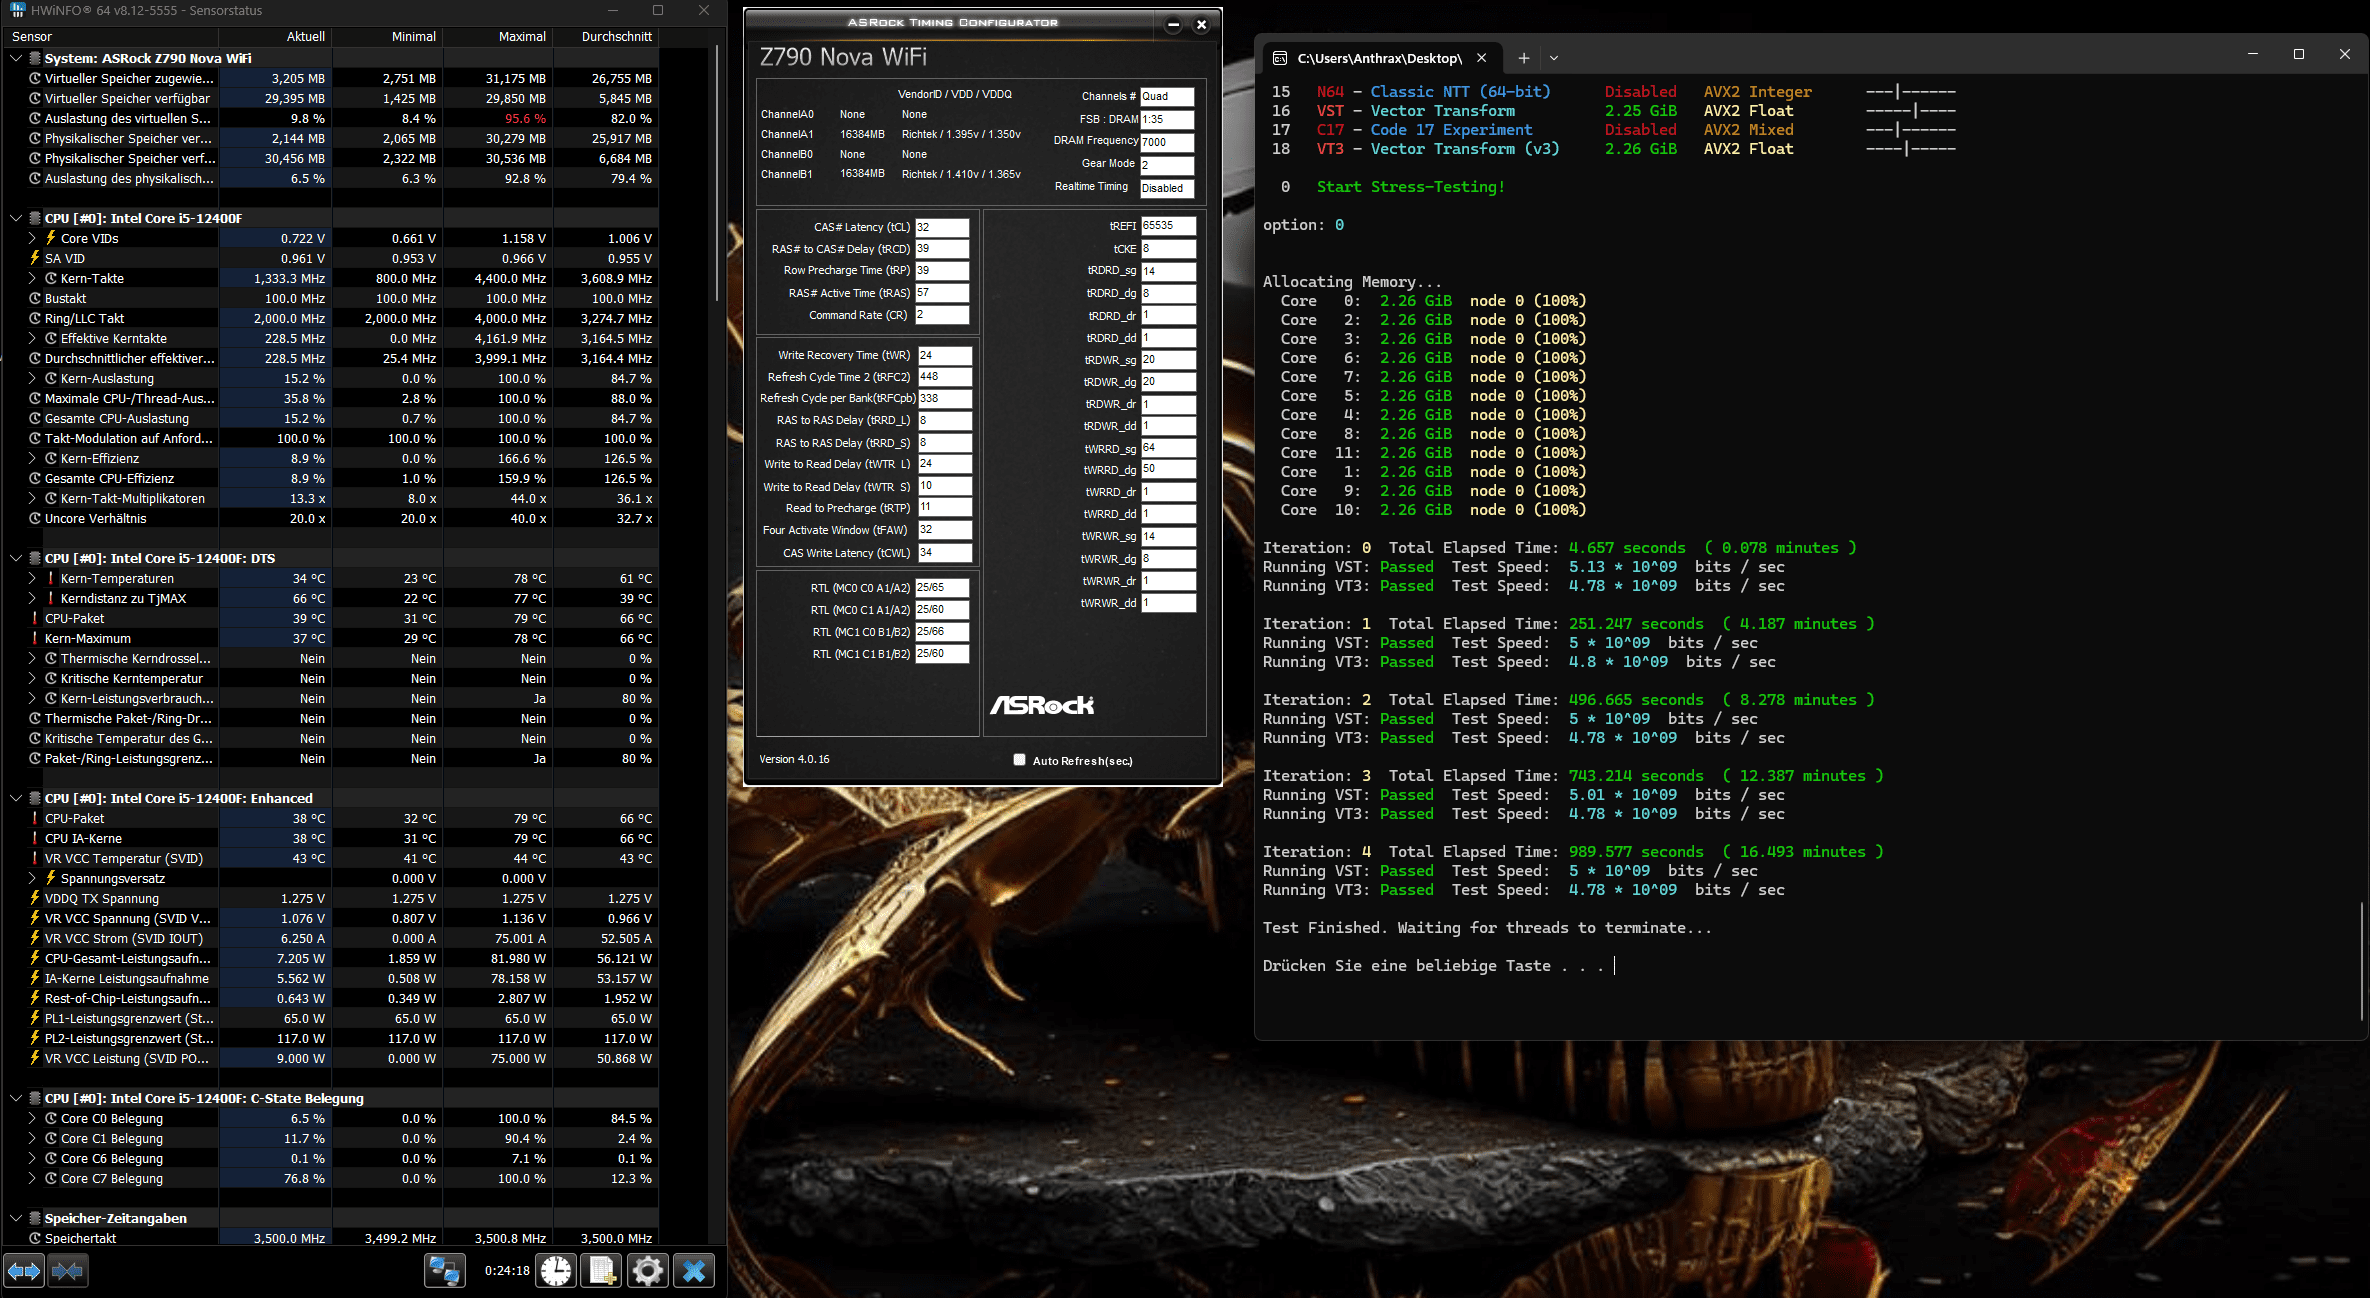Collapse System ASRock Z790 Nova WiFi group

coord(16,58)
